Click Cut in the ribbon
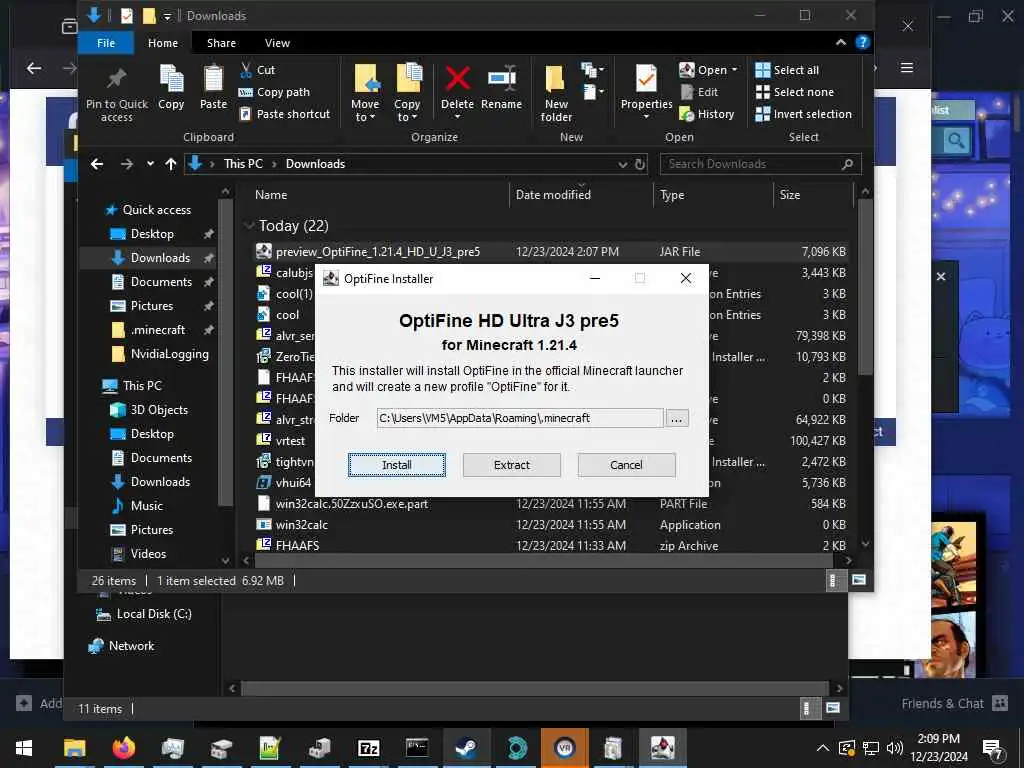 [x=257, y=70]
